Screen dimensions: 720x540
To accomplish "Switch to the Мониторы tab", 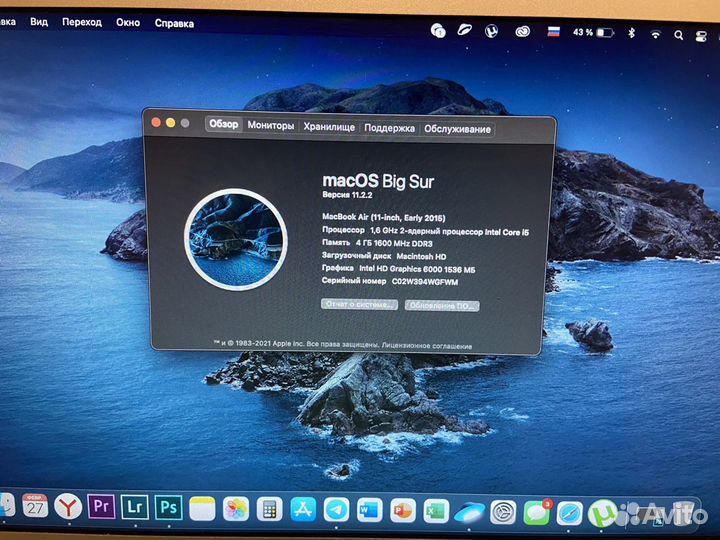I will click(271, 125).
